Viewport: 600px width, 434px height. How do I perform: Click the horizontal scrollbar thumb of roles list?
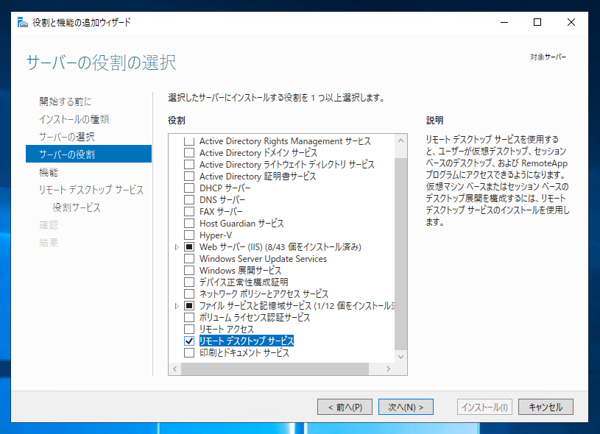(x=275, y=369)
